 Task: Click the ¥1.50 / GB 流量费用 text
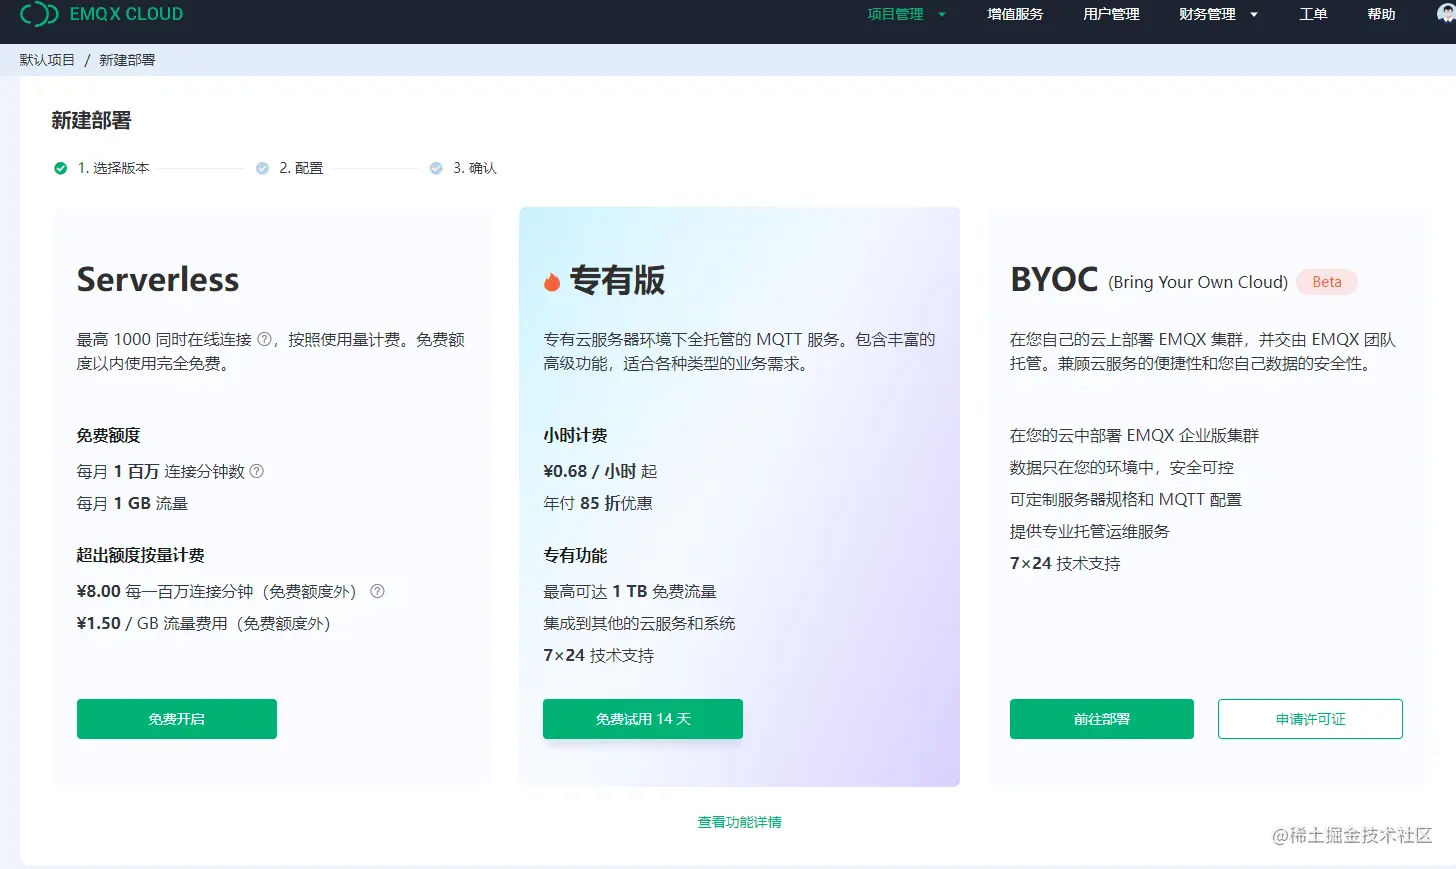204,623
